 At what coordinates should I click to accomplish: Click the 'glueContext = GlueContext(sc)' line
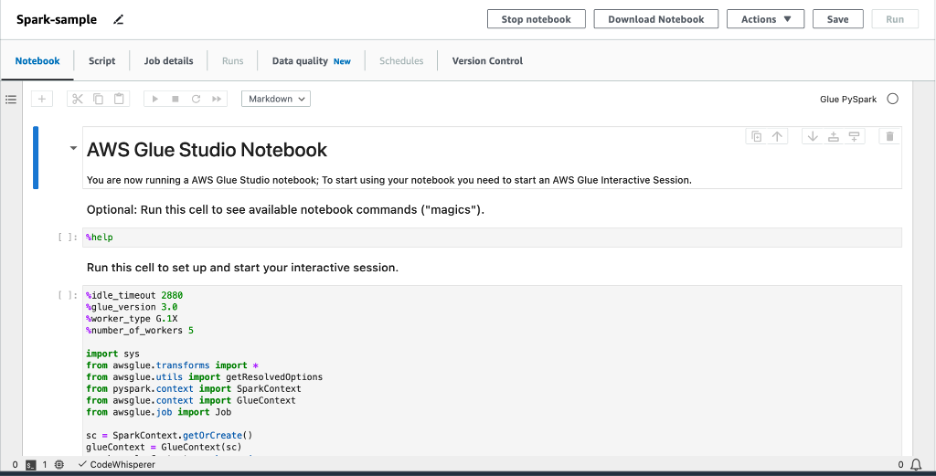pyautogui.click(x=164, y=447)
